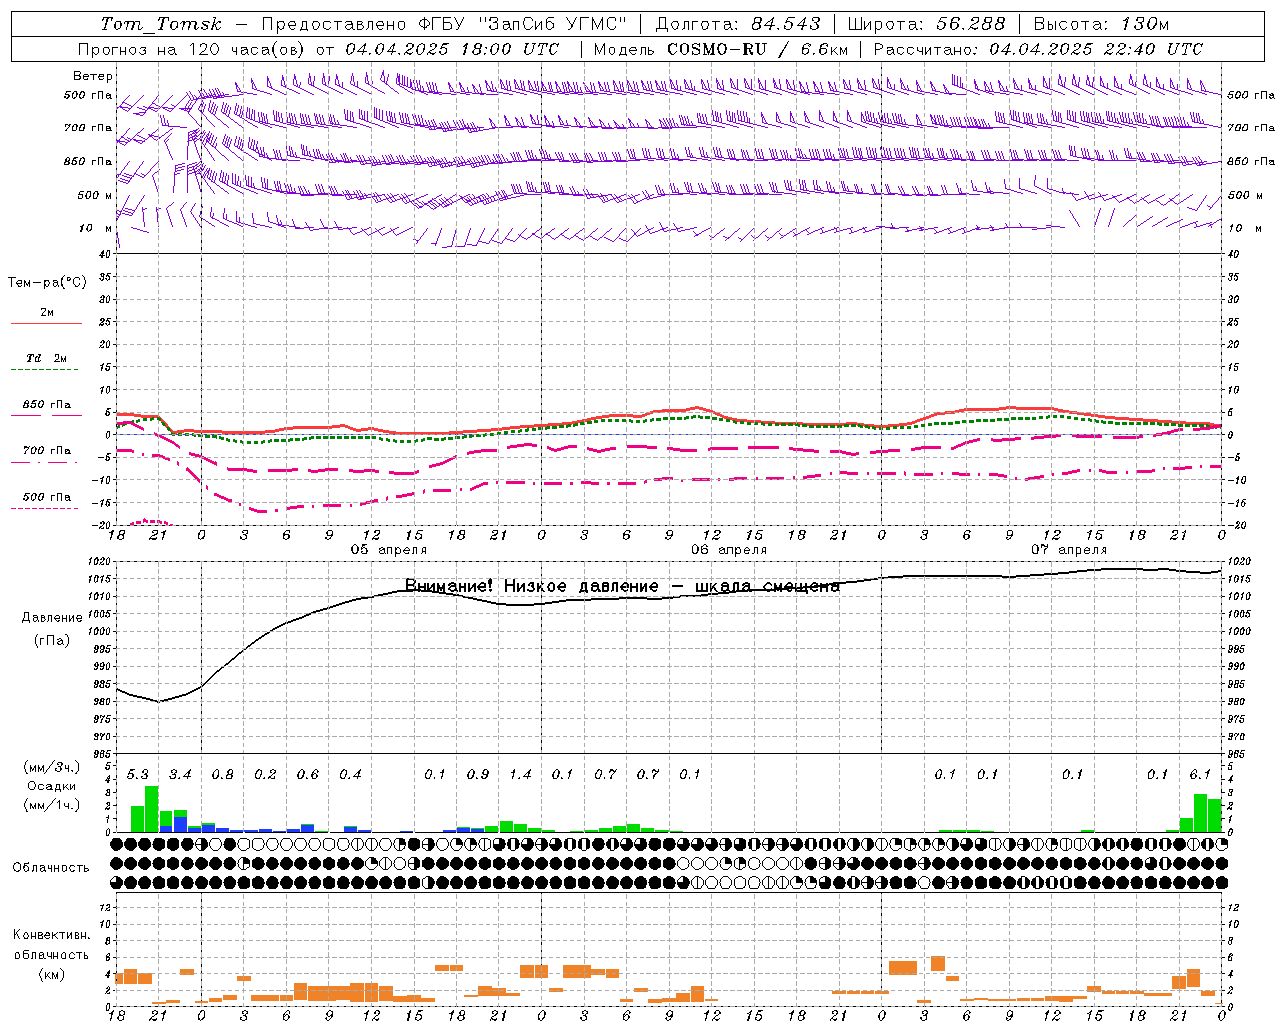1280x1024 pixels.
Task: Click the '05 апреля' date label
Action: point(388,550)
